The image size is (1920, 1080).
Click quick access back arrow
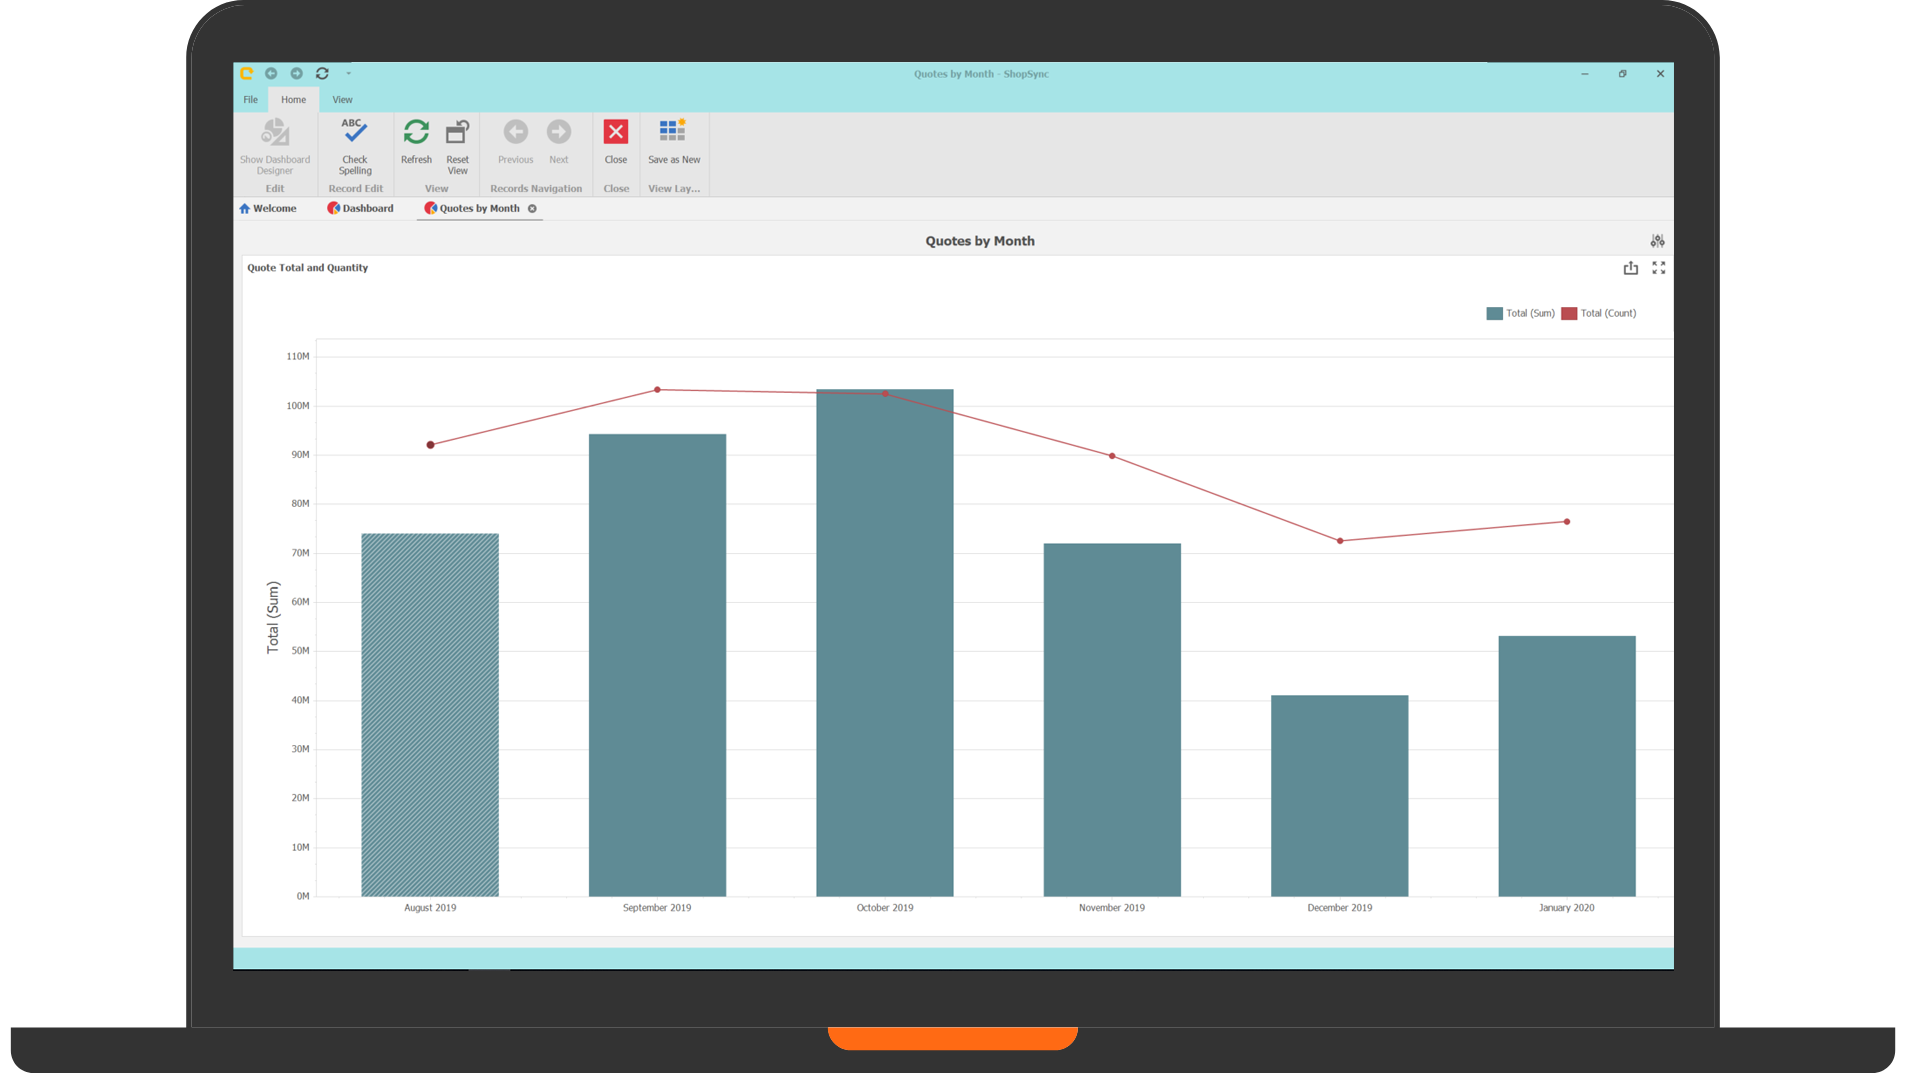(271, 74)
